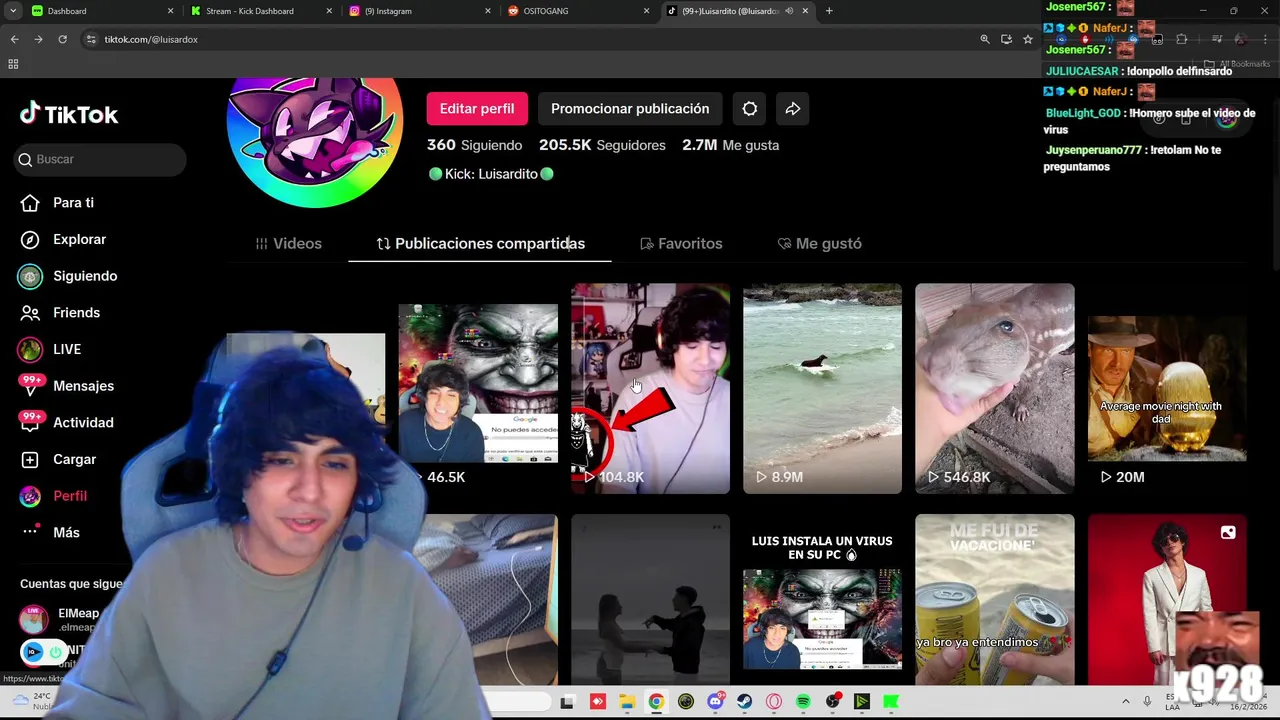Click the Buscar search field
The width and height of the screenshot is (1280, 720).
(x=100, y=159)
